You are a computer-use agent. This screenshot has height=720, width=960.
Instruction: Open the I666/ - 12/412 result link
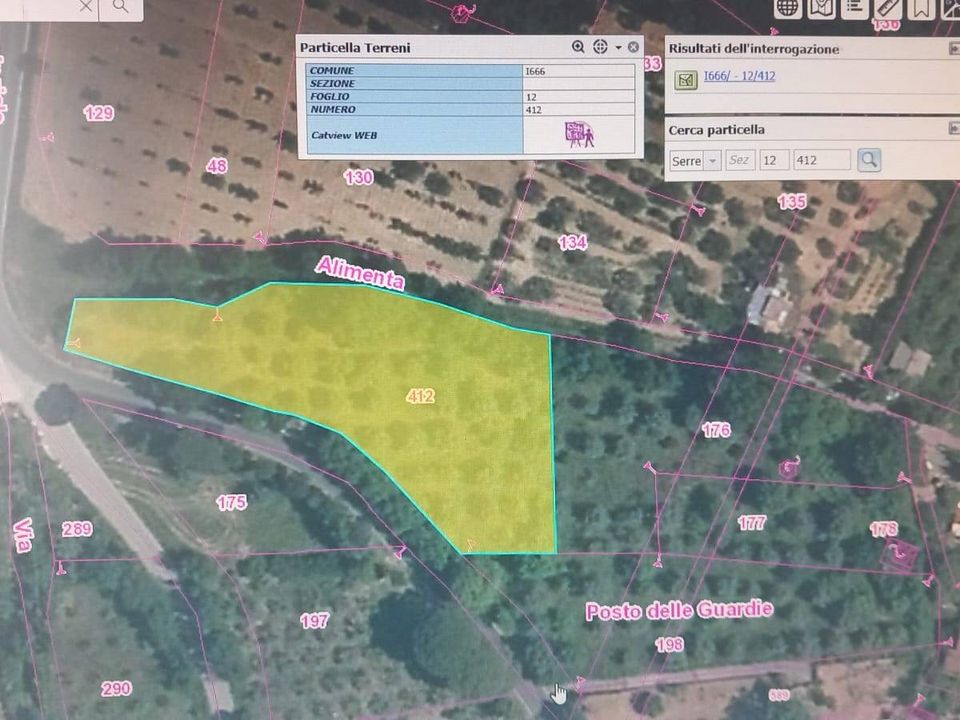740,76
